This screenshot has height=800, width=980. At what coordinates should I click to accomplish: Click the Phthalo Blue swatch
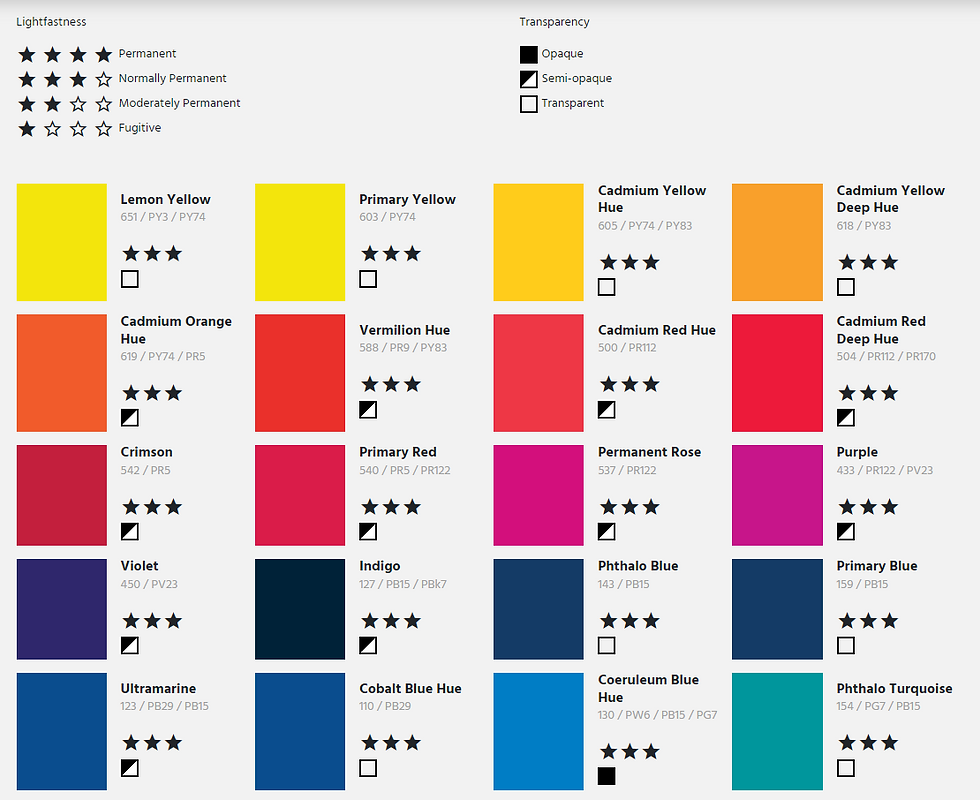(x=538, y=609)
